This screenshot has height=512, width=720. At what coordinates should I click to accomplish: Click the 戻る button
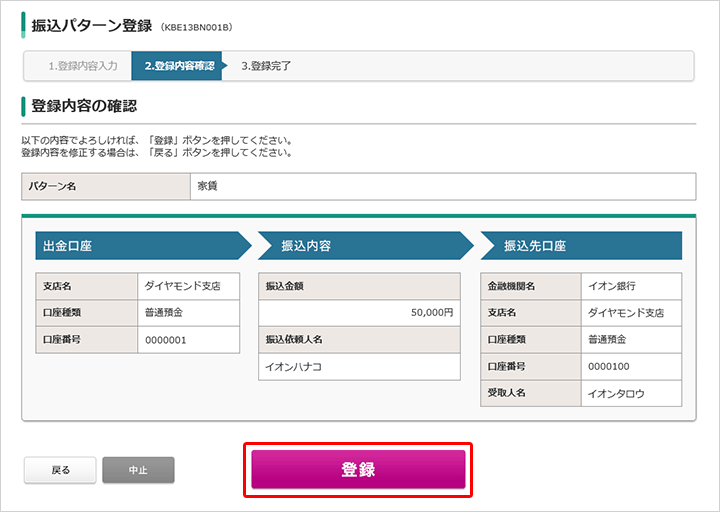60,470
